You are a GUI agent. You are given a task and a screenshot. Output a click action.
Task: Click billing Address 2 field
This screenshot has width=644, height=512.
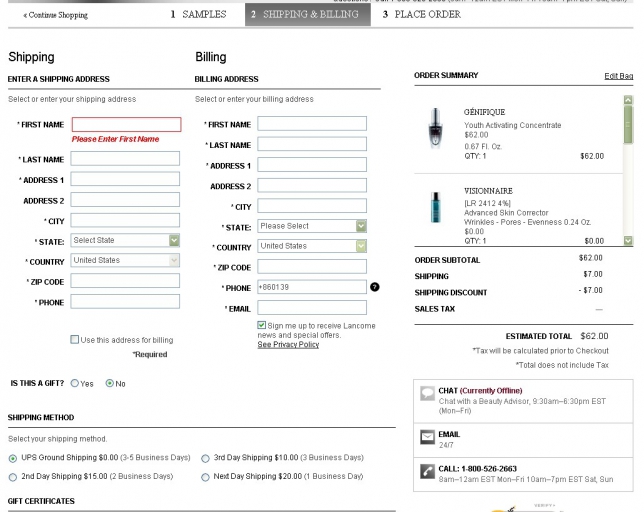coord(312,185)
